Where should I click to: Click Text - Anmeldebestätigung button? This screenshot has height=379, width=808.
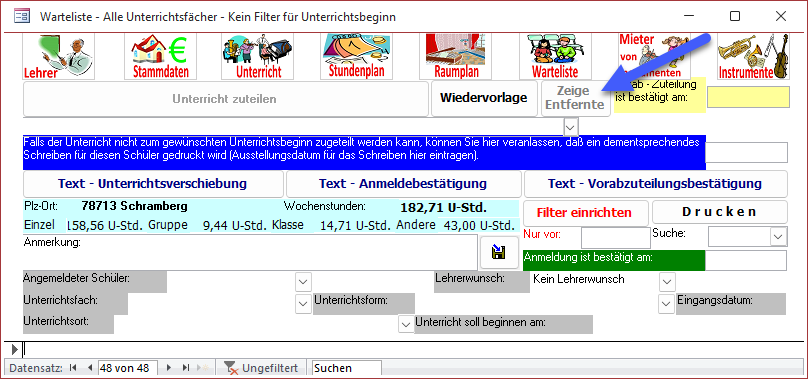pyautogui.click(x=402, y=184)
